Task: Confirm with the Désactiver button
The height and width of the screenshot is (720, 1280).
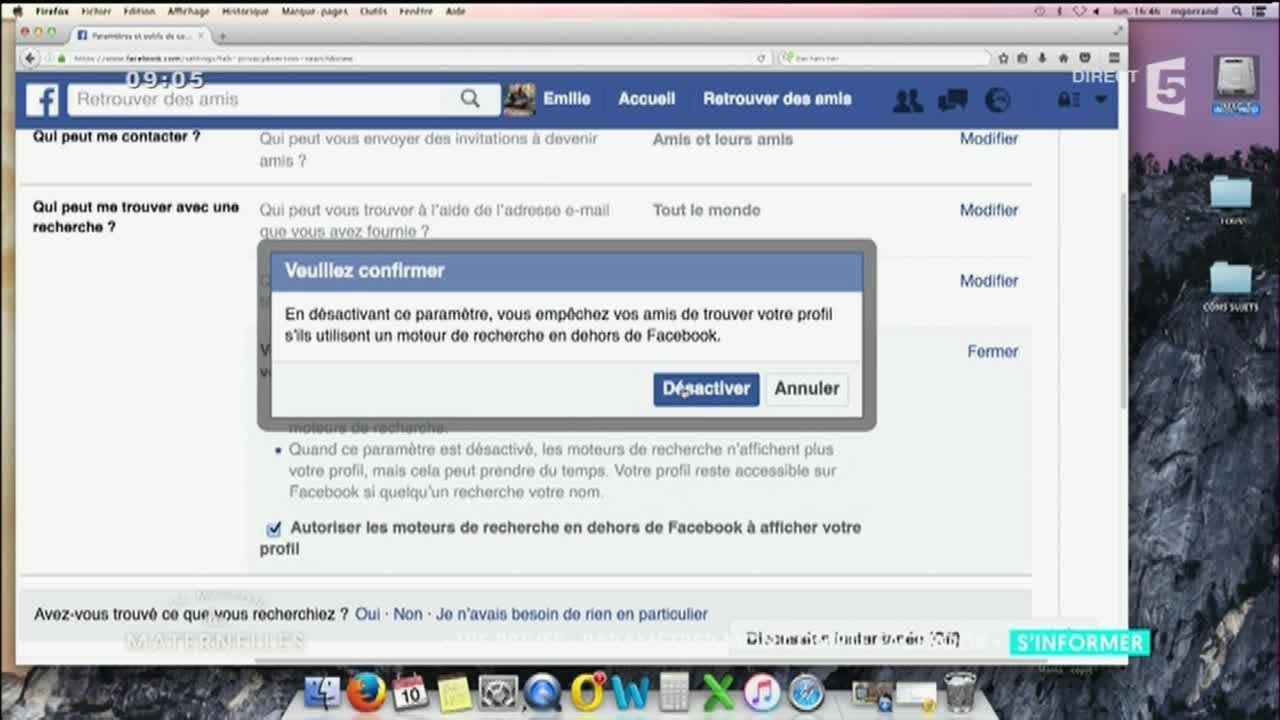Action: point(706,389)
